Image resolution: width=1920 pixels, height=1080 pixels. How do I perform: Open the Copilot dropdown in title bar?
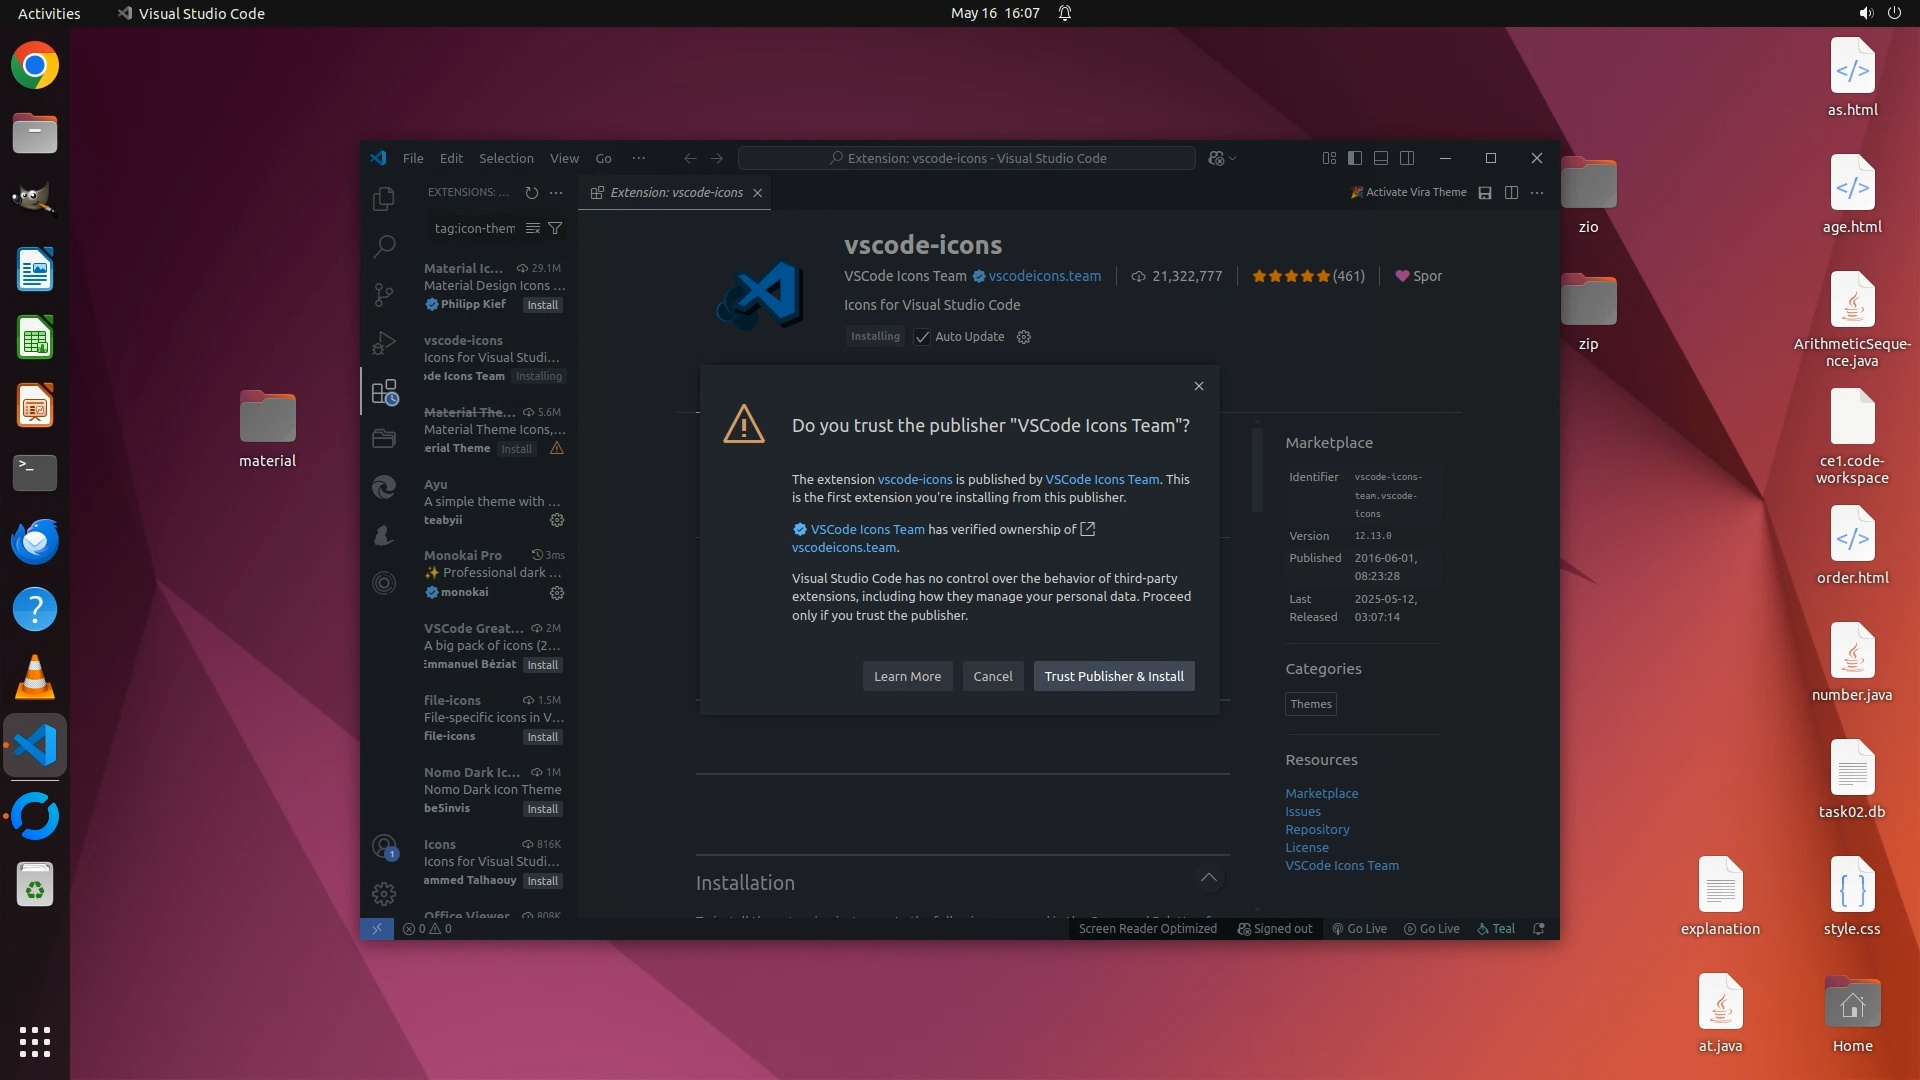1232,158
